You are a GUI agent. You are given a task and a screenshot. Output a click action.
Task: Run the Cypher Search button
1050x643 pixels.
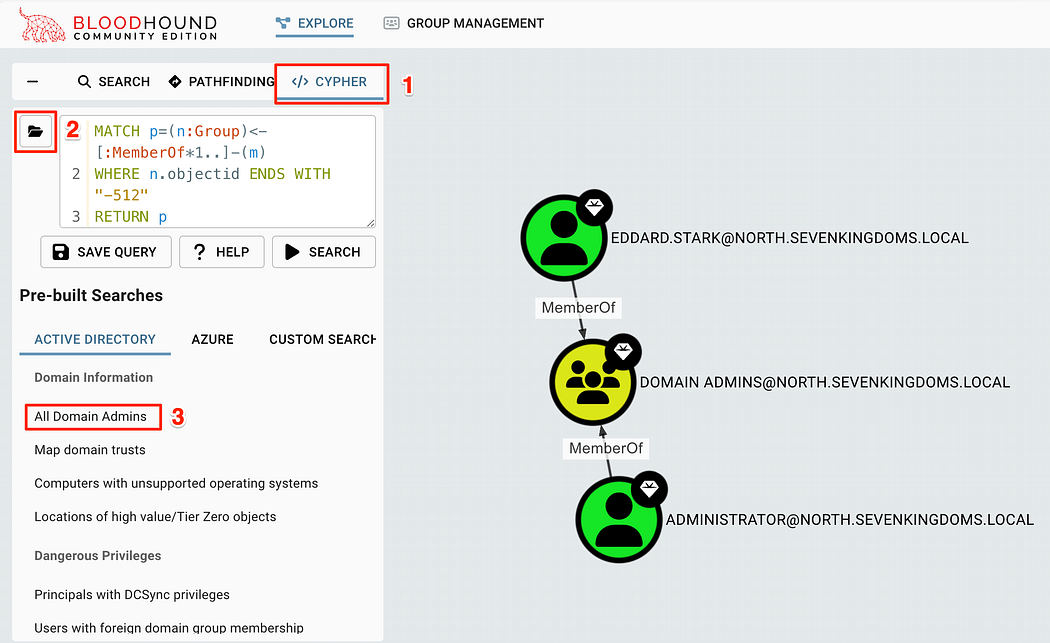323,252
